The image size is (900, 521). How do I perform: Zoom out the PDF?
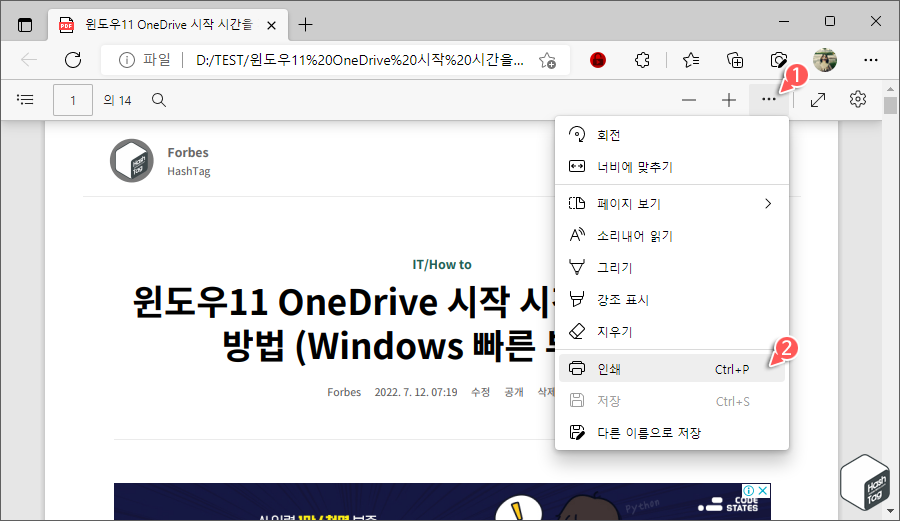tap(689, 100)
